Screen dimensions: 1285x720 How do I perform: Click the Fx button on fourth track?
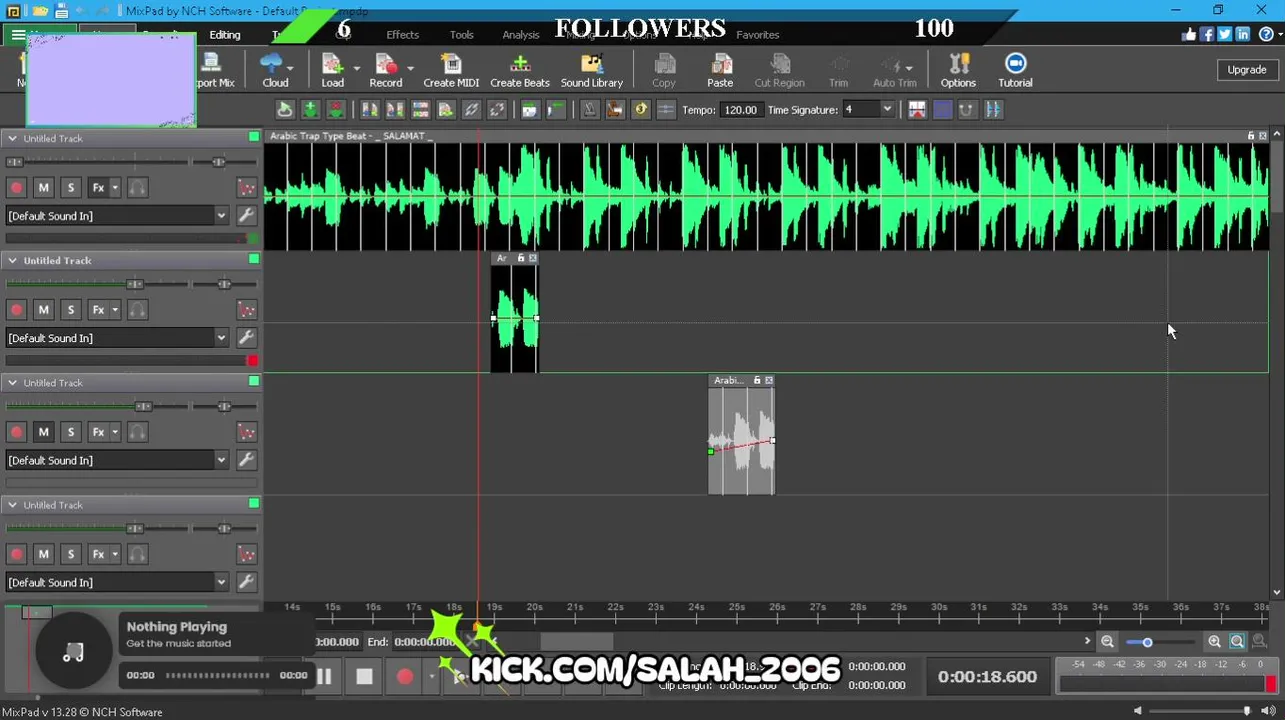click(x=98, y=554)
